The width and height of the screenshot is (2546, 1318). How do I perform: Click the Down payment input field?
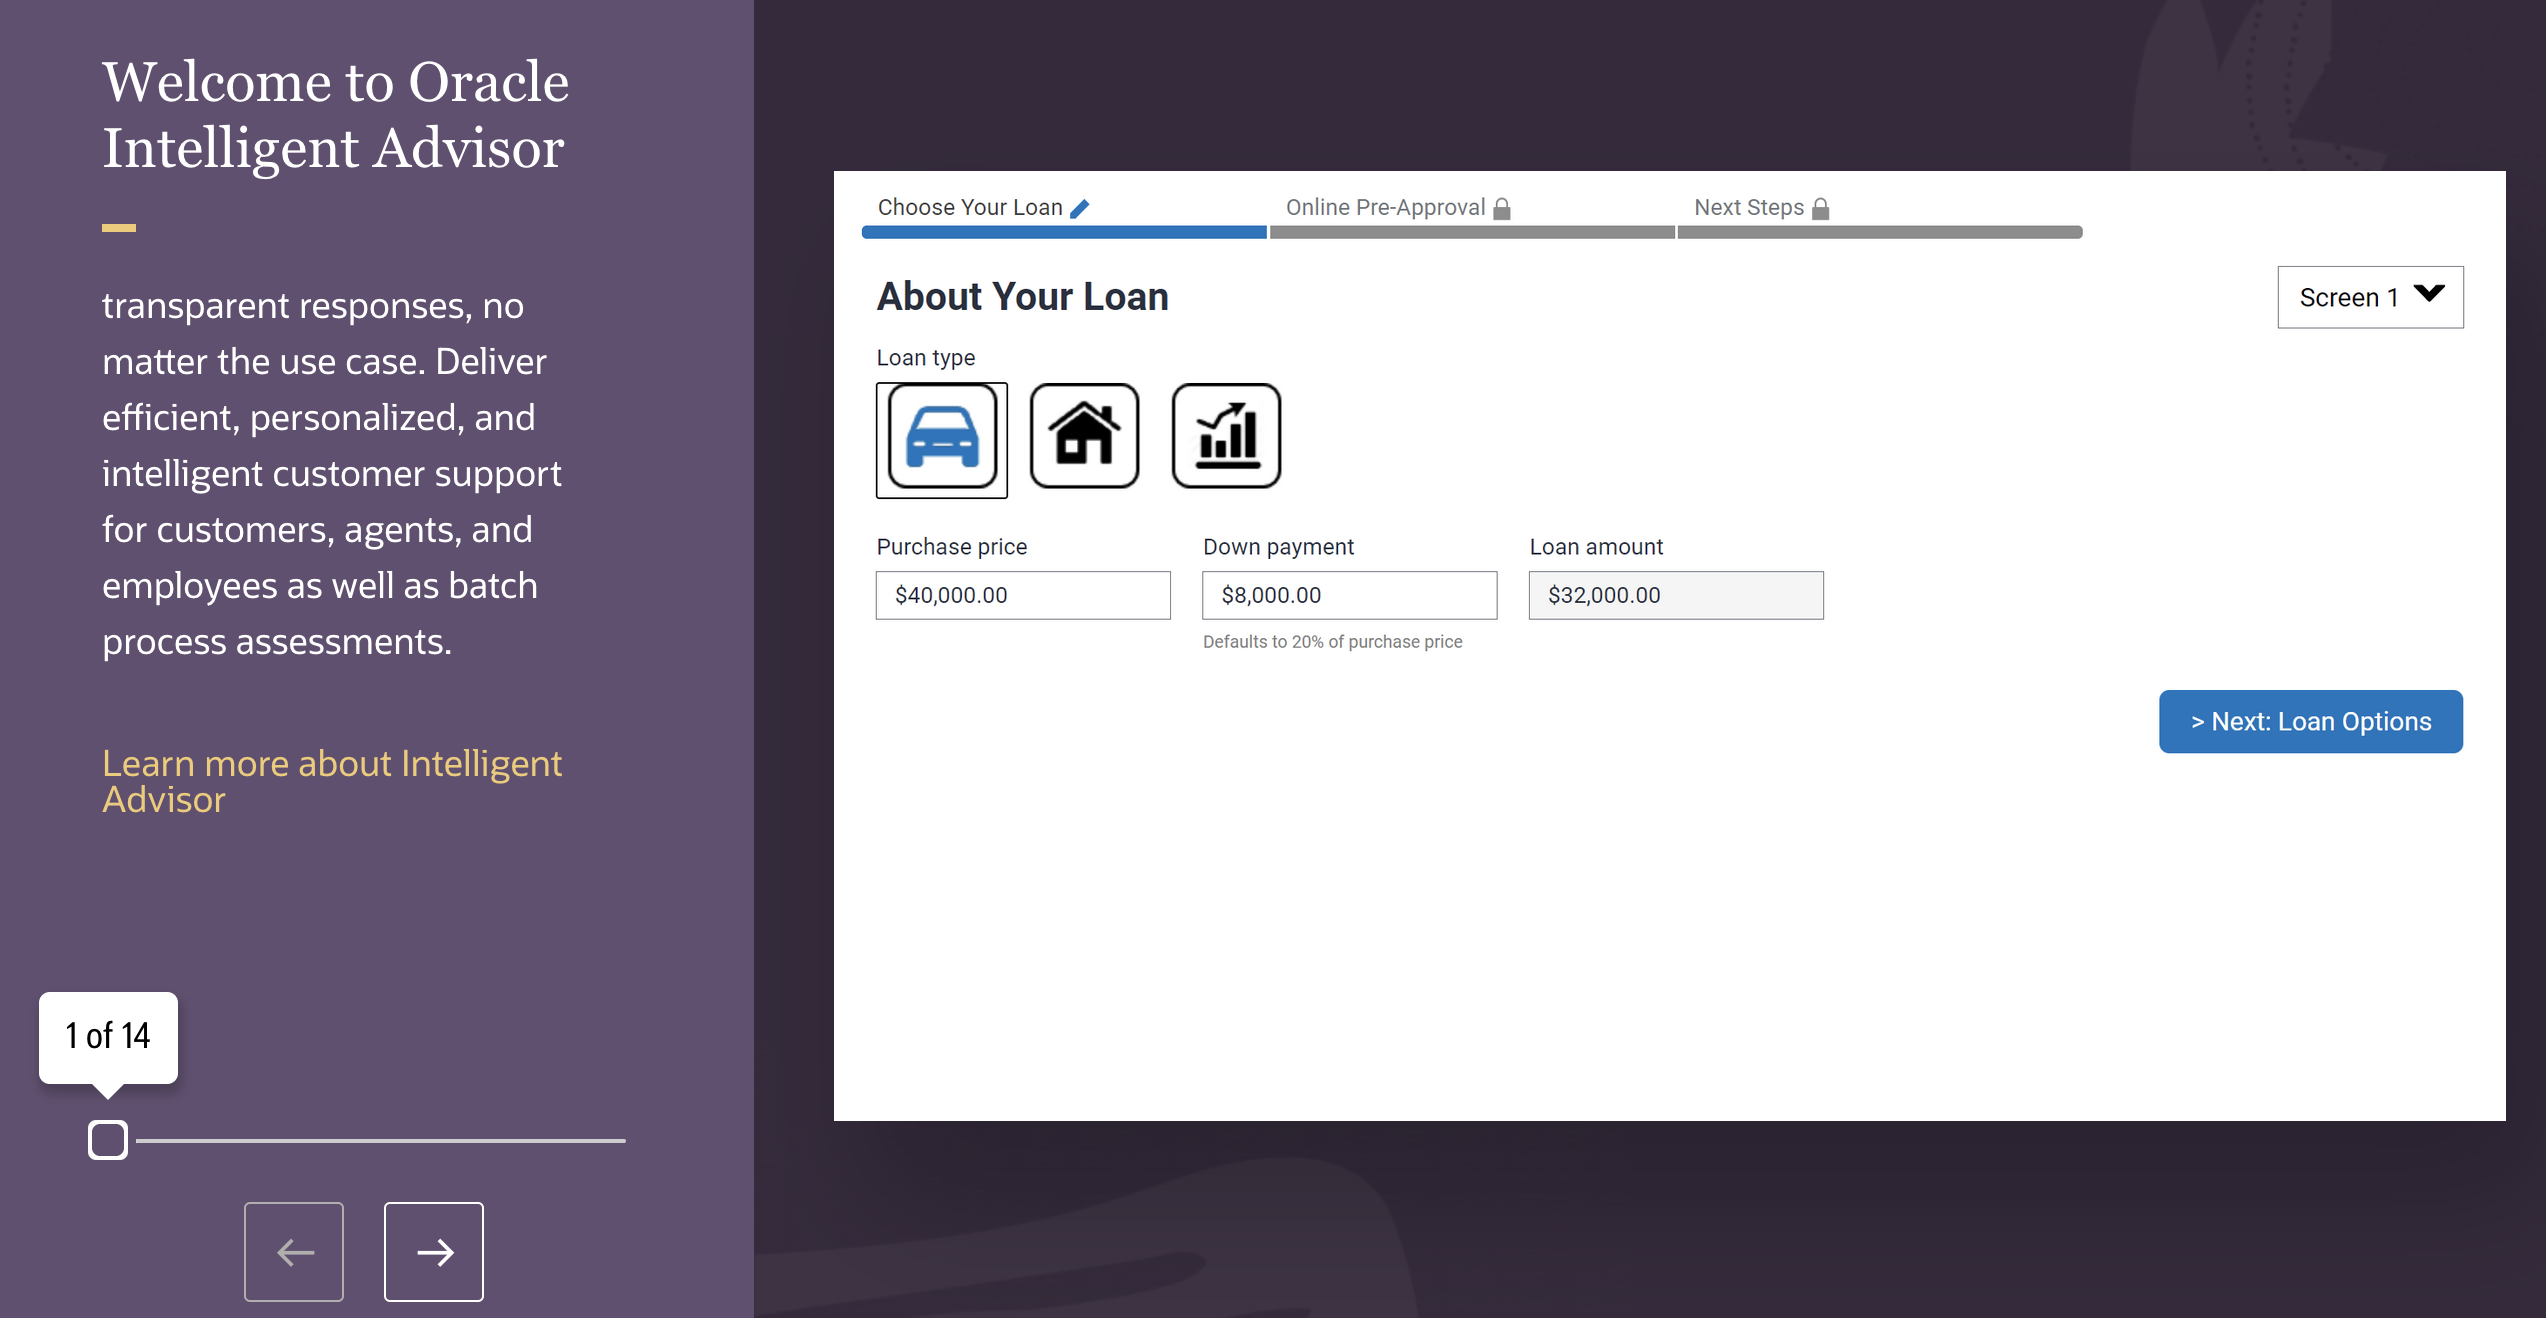tap(1348, 595)
